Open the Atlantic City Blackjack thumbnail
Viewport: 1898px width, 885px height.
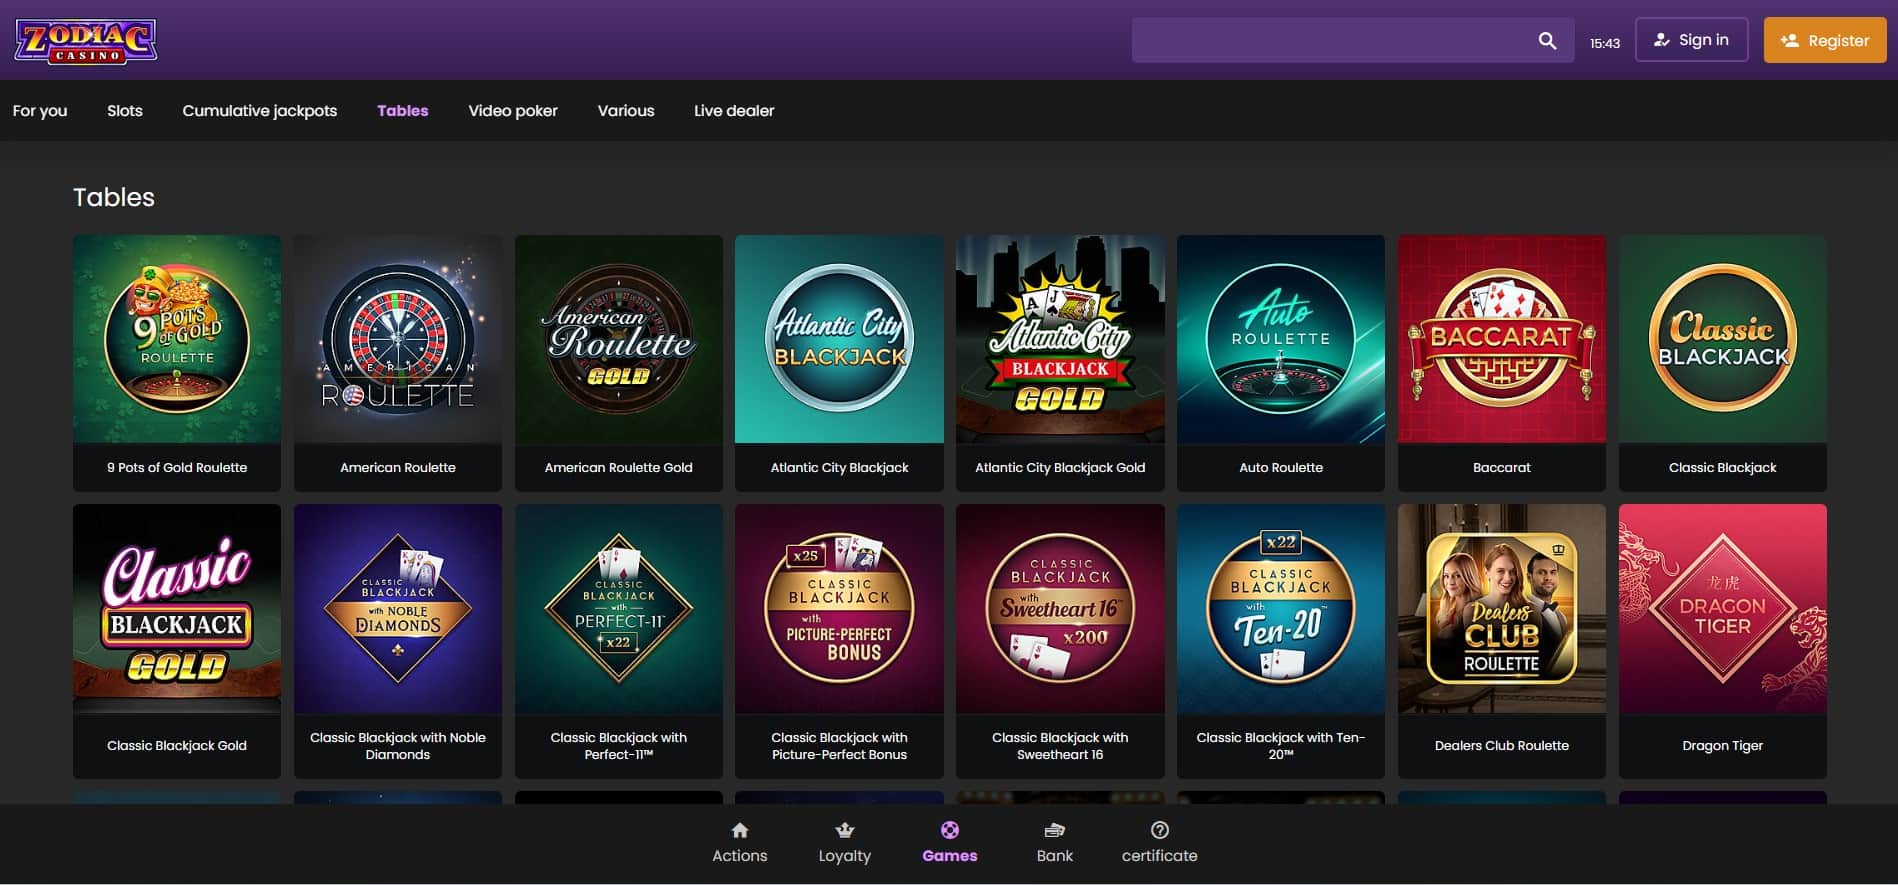coord(839,339)
